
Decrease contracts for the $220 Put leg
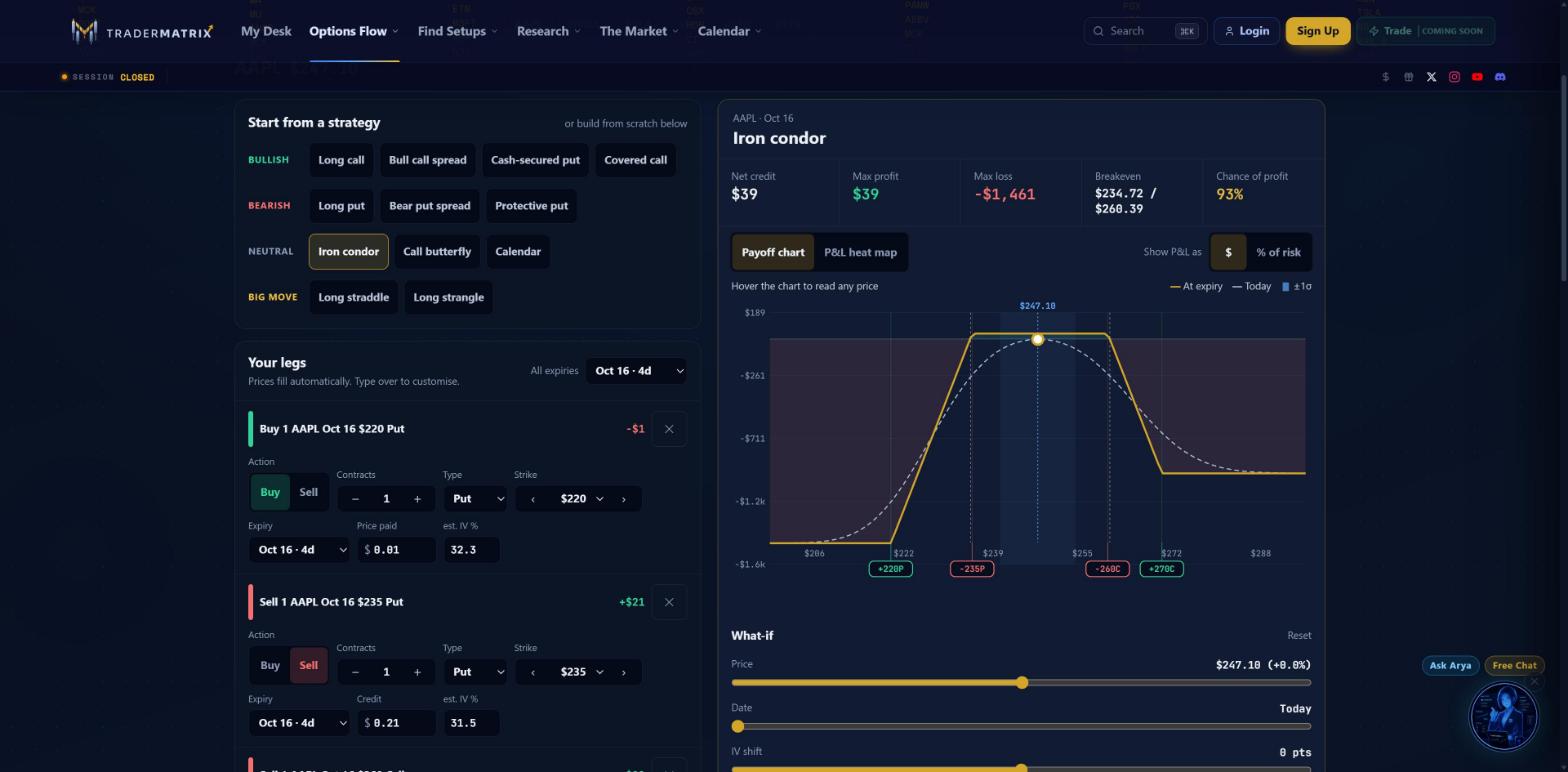(x=355, y=499)
